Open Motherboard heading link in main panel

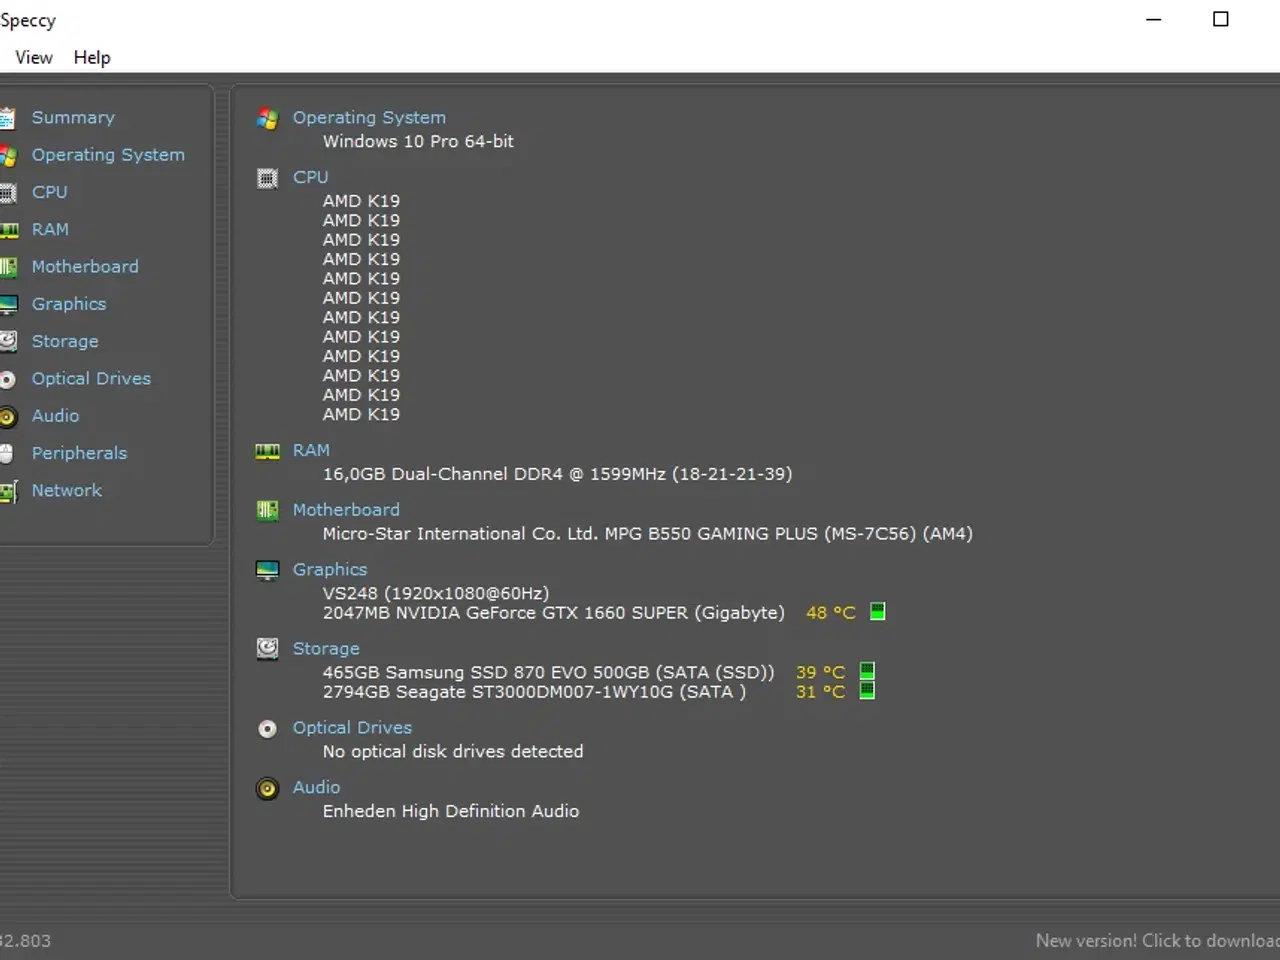[346, 510]
